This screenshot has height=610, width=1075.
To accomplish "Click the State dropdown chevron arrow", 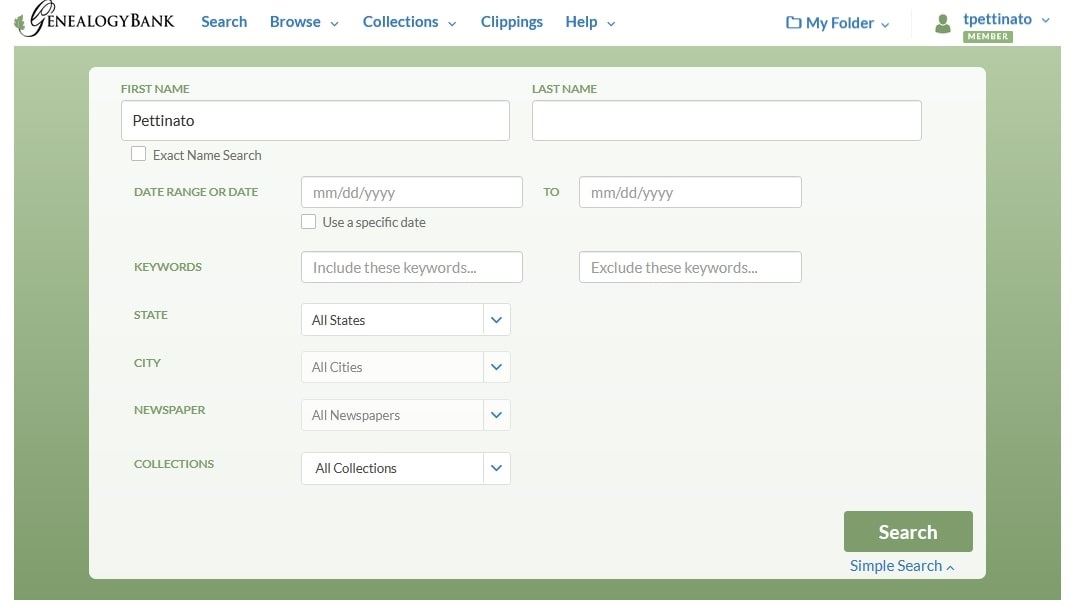I will [496, 320].
